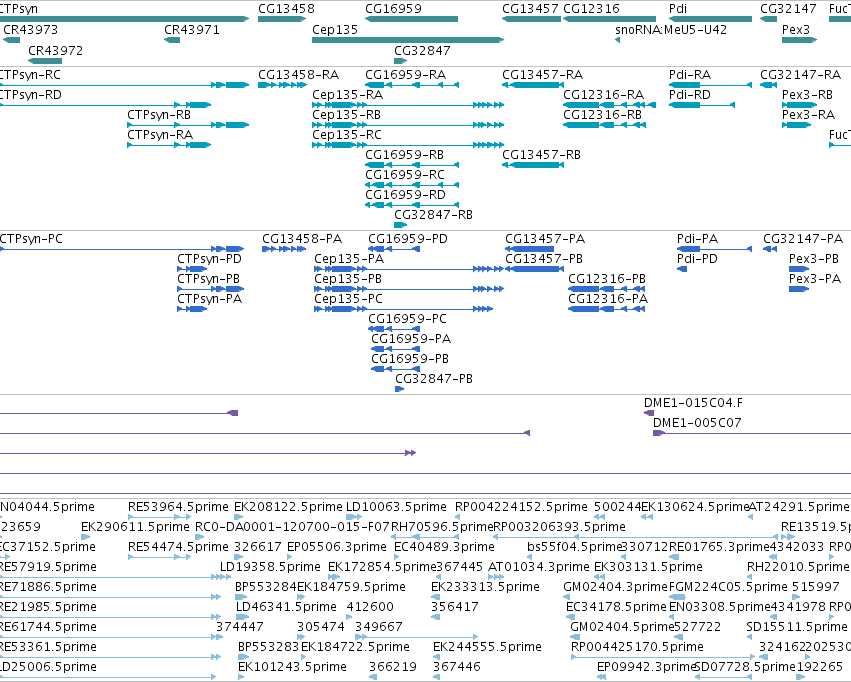
Task: Open the CG16959 gene label
Action: (x=393, y=9)
